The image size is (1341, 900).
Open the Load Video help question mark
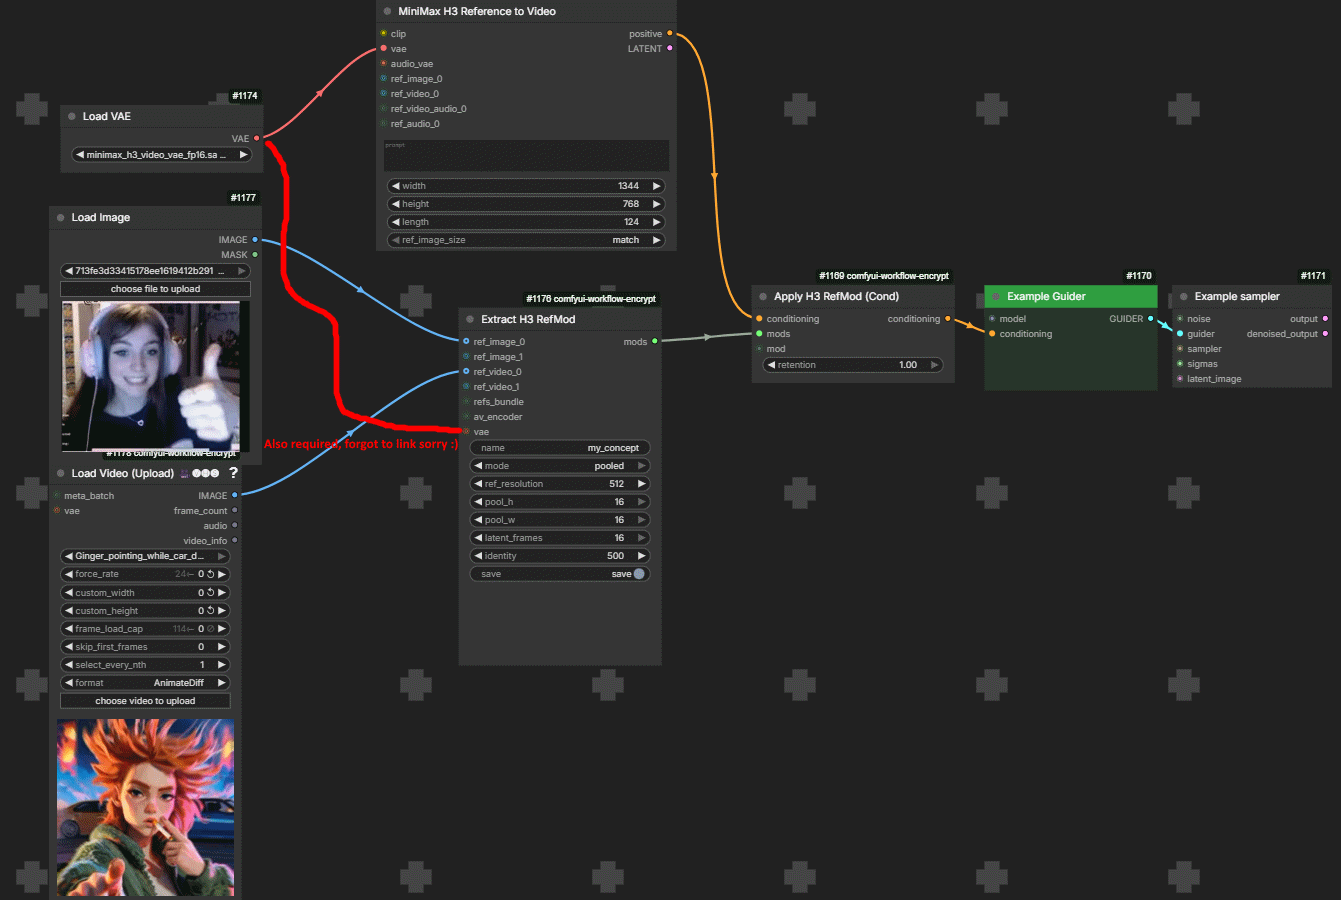[x=233, y=473]
